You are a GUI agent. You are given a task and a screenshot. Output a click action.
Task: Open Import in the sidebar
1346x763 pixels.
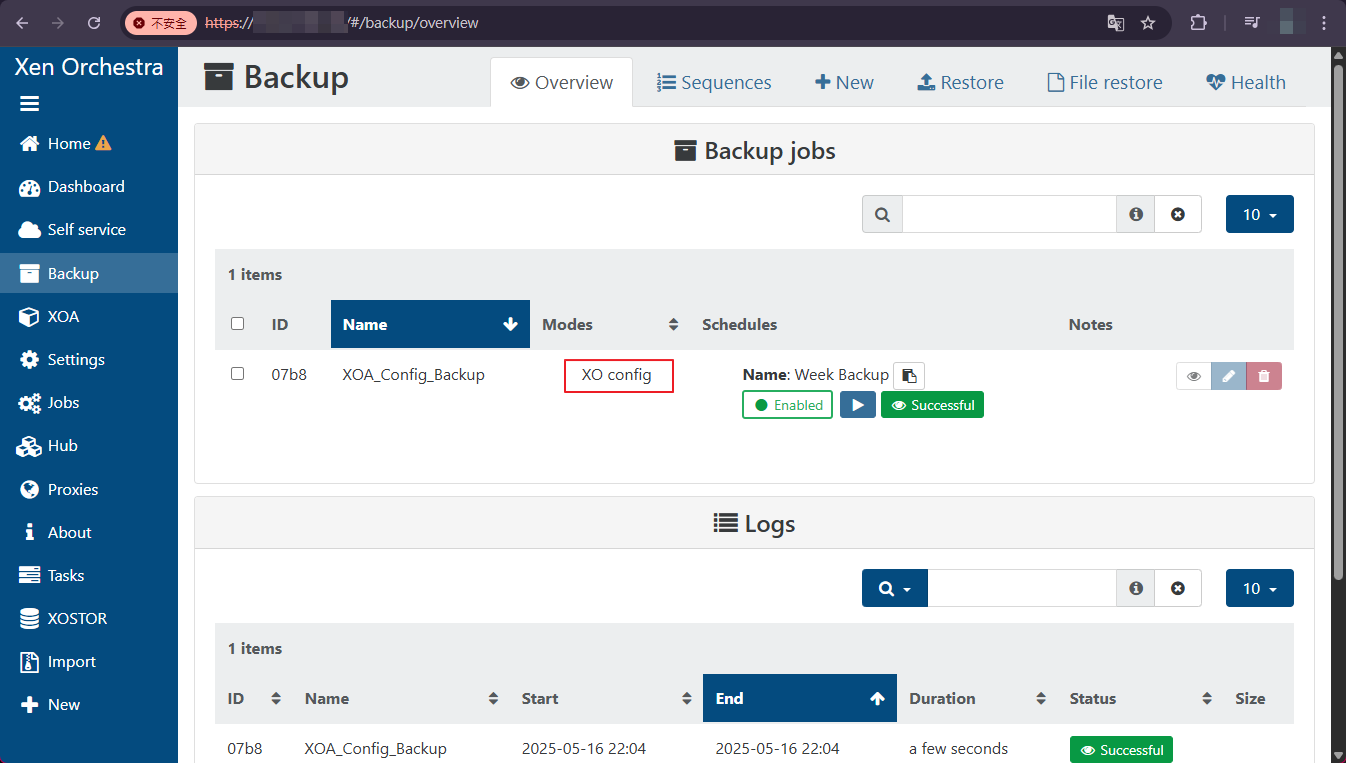58,662
